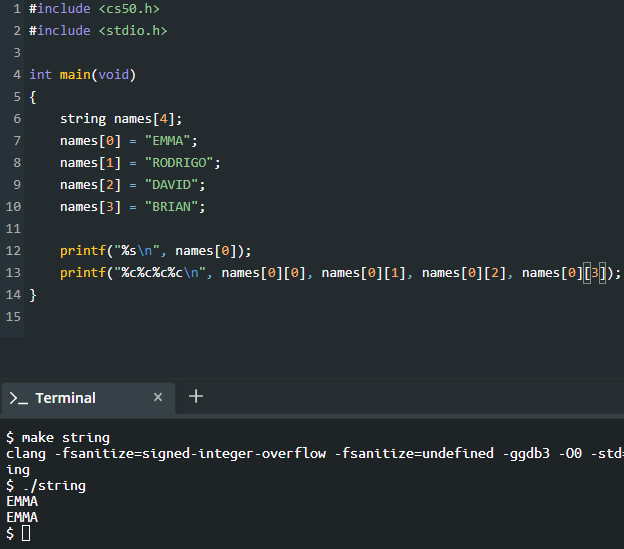
Task: Click the terminal prompt icon on the tab
Action: (x=18, y=398)
